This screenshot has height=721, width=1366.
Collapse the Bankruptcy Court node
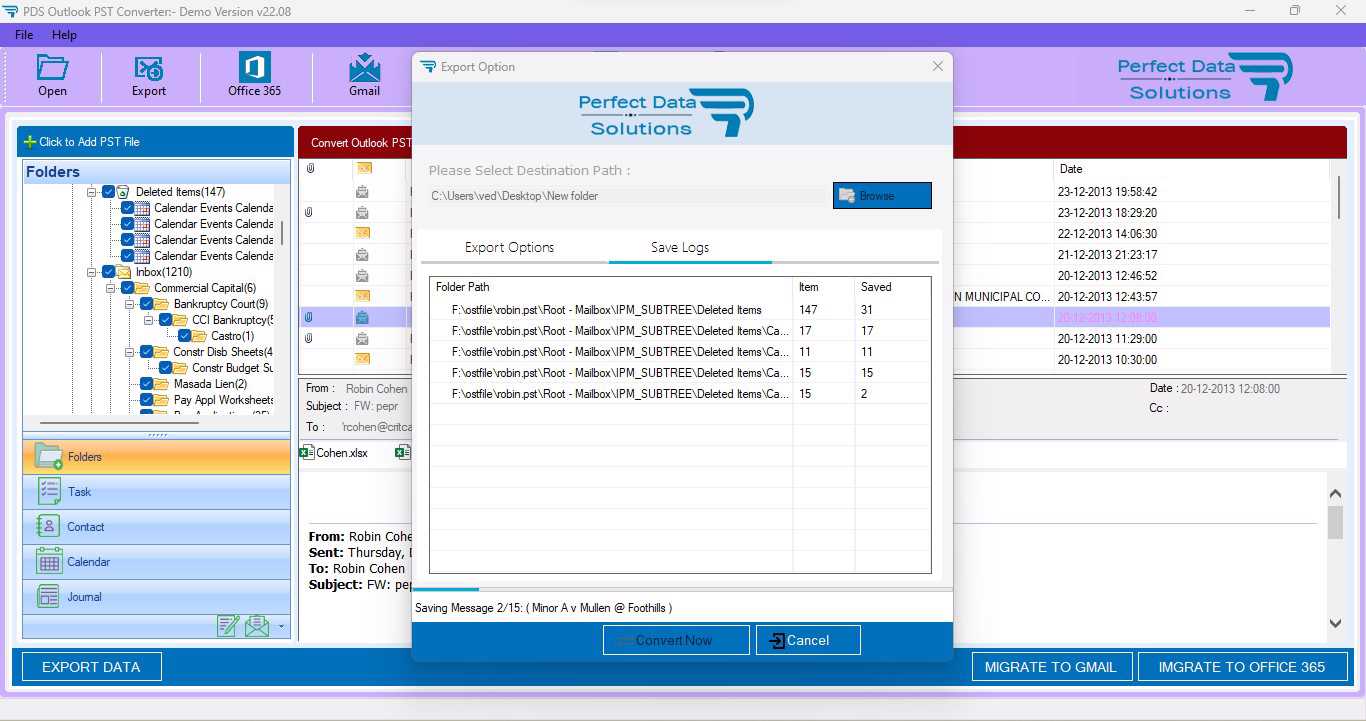[130, 304]
